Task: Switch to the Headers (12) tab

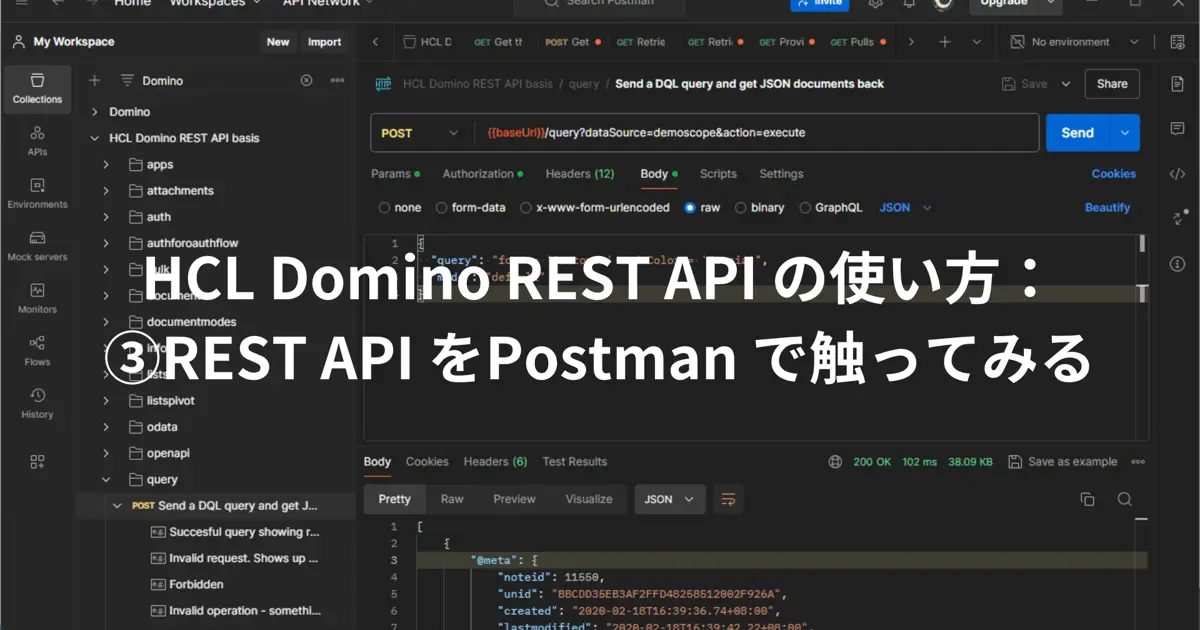Action: pyautogui.click(x=579, y=174)
